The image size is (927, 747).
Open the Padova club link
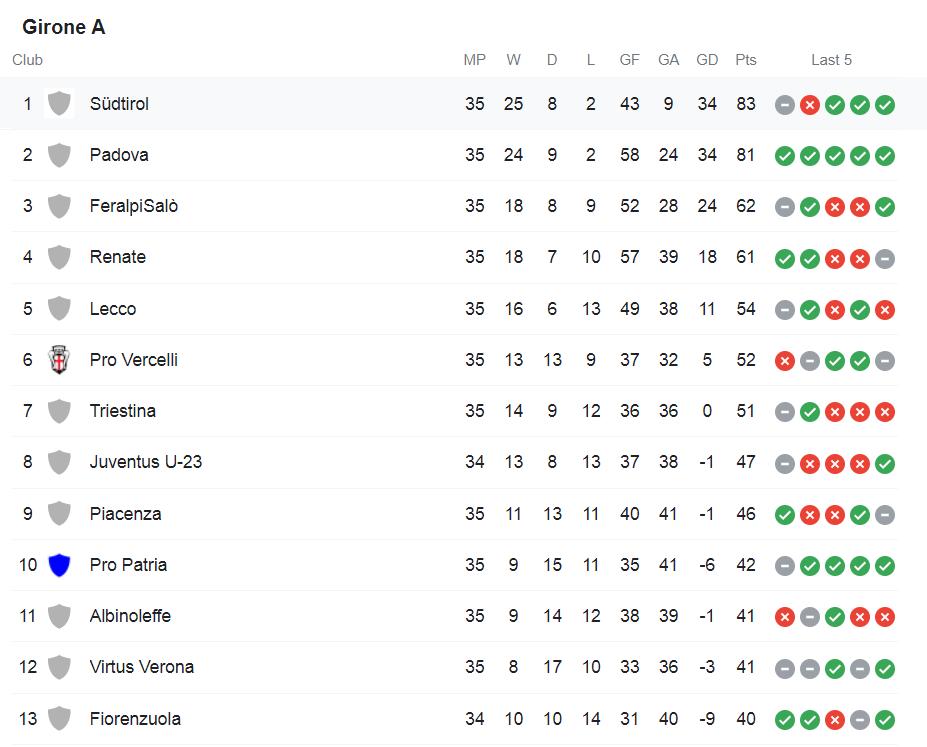pos(119,155)
